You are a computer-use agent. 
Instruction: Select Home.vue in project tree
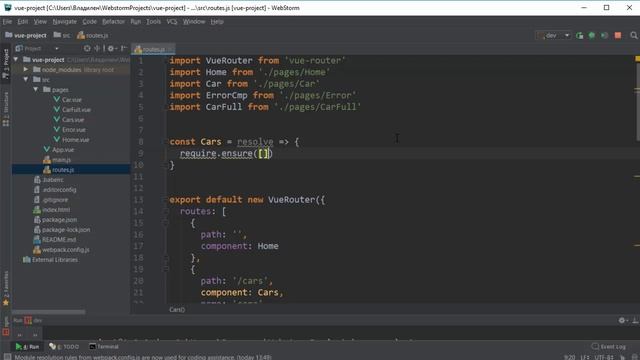[71, 140]
